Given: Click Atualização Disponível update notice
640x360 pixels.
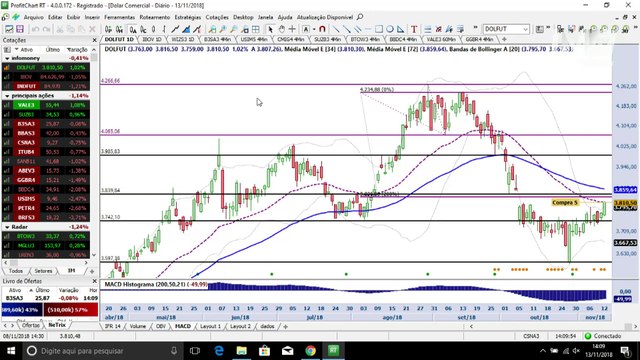Looking at the screenshot, I should coord(325,17).
